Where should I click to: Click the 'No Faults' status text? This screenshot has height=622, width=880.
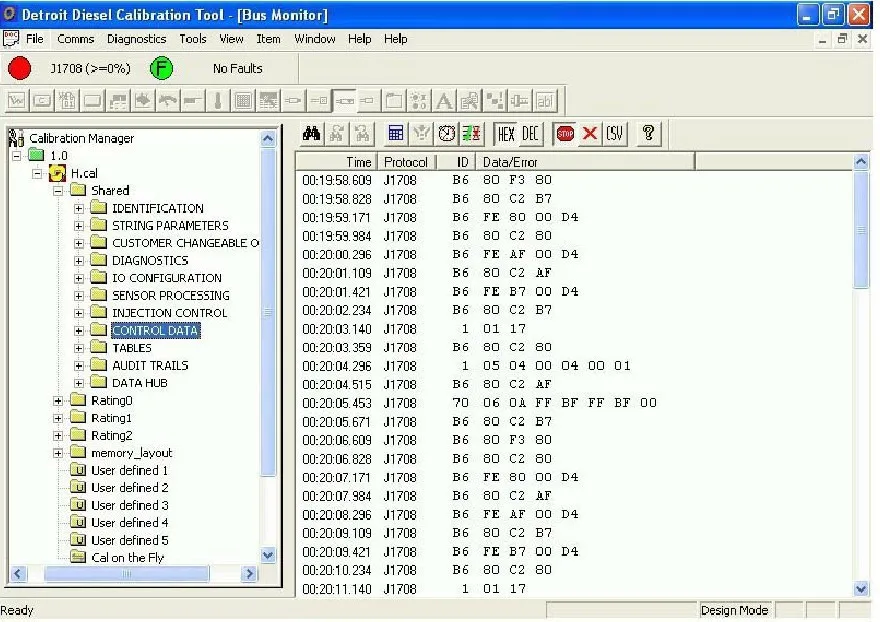(x=237, y=68)
